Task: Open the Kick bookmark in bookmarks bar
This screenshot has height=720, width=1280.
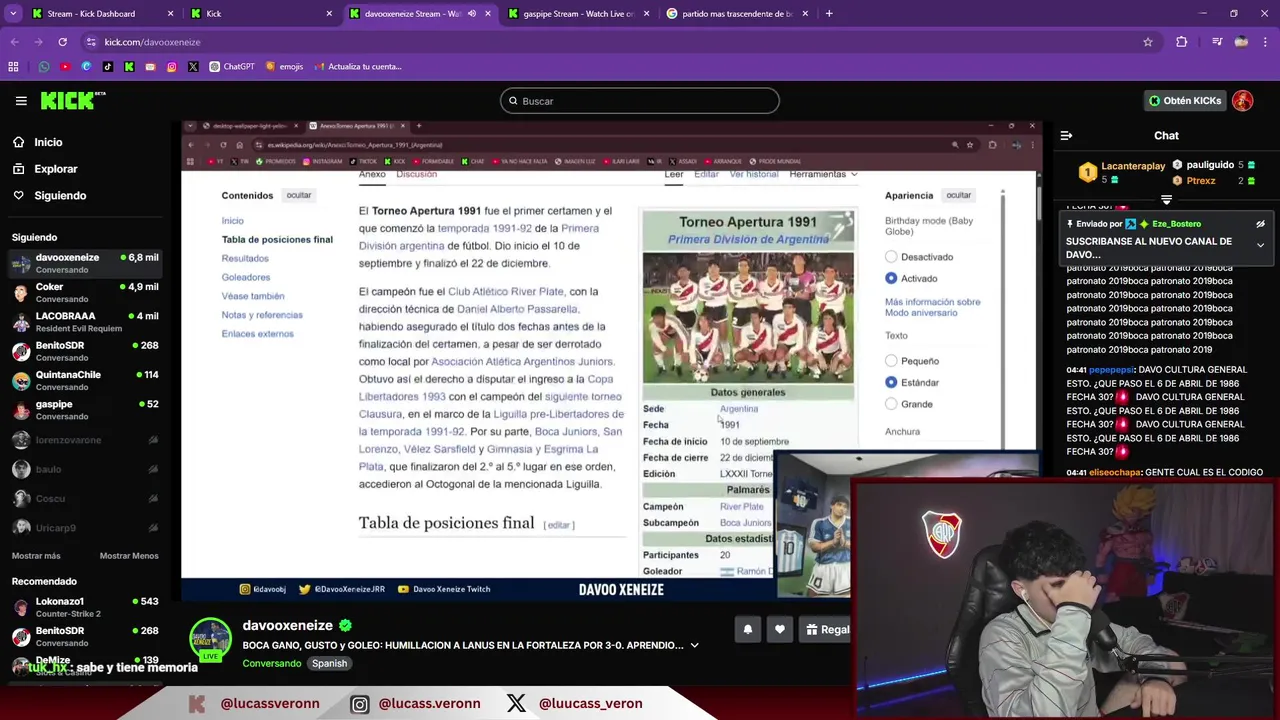Action: (129, 67)
